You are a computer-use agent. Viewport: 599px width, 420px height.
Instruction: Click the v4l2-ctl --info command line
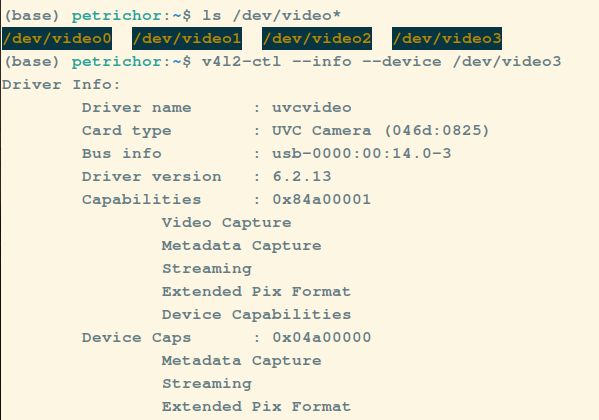coord(382,62)
